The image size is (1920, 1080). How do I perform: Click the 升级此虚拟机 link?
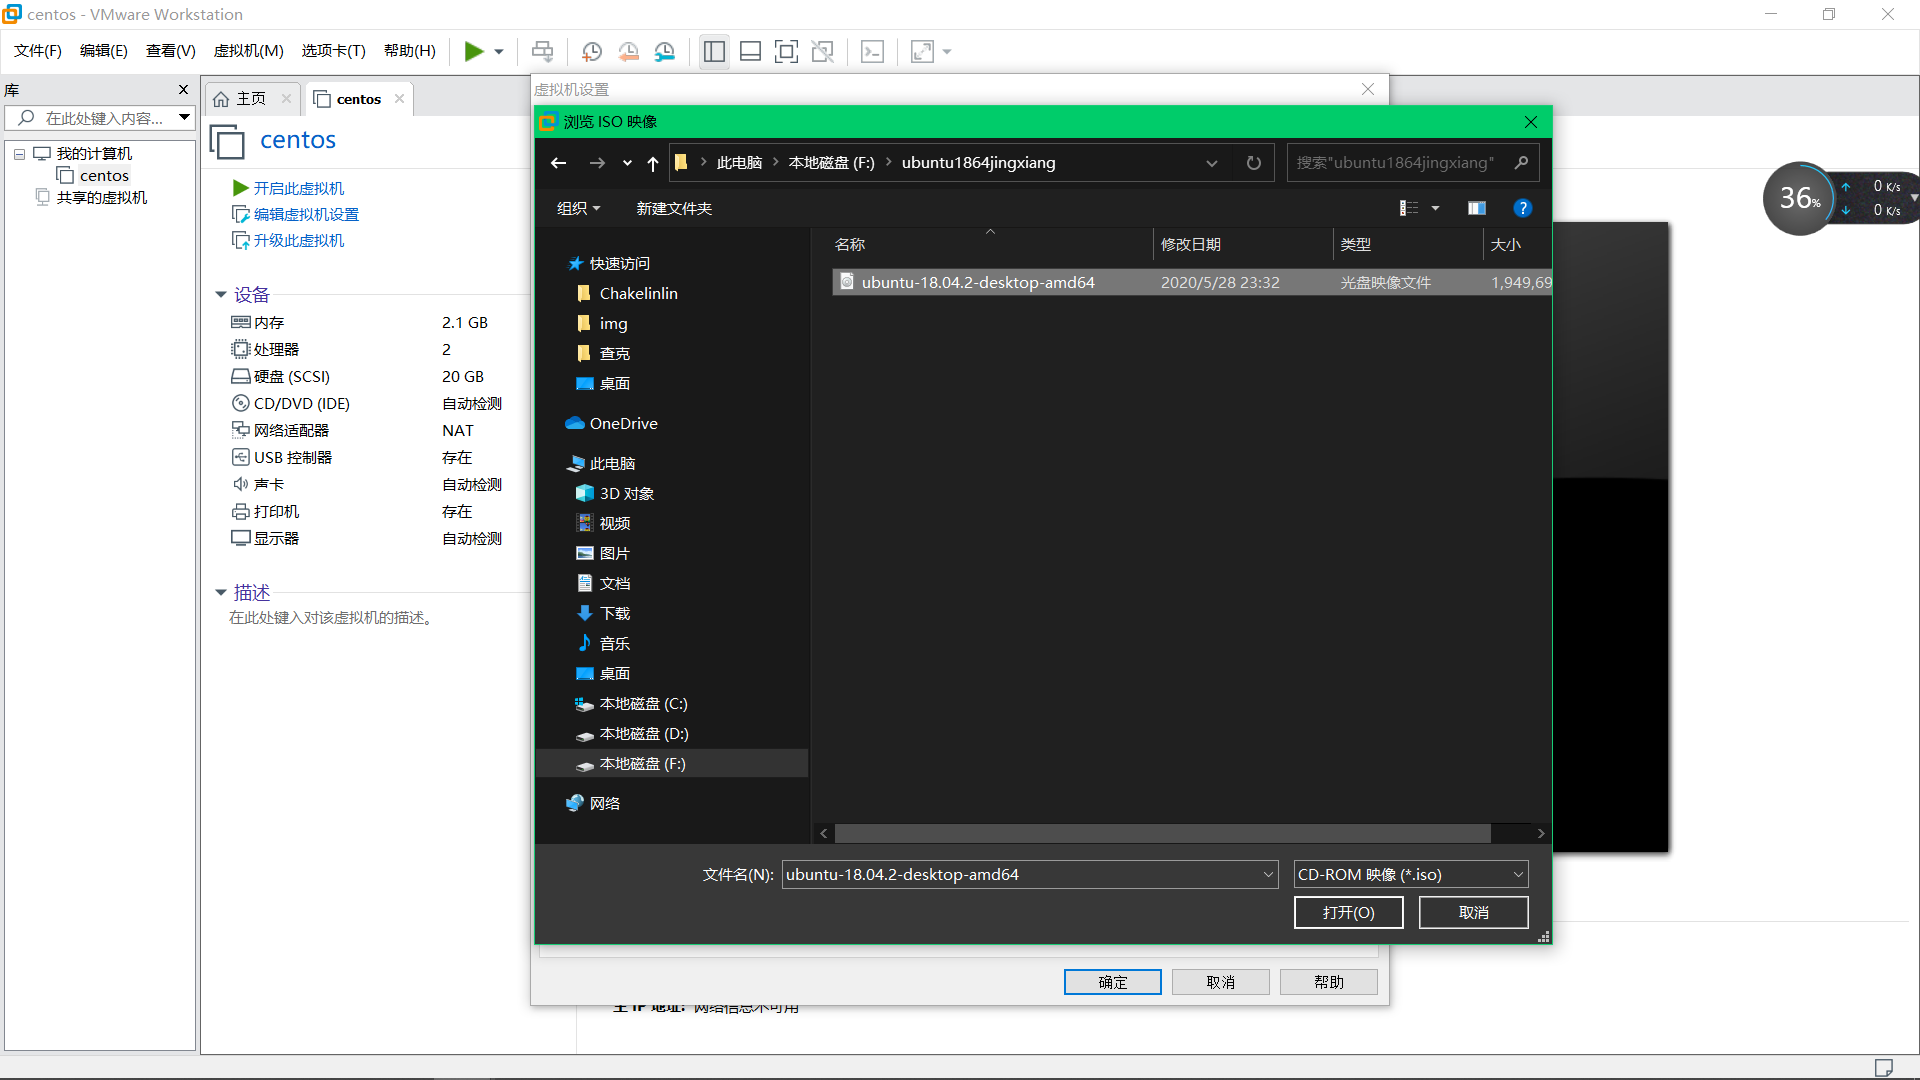298,240
